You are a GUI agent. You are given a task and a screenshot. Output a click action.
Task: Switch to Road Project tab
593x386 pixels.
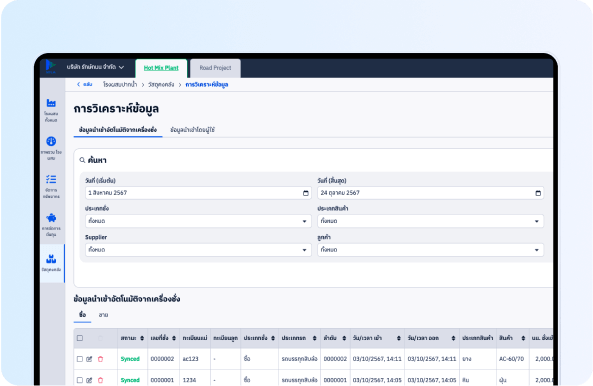pyautogui.click(x=215, y=68)
